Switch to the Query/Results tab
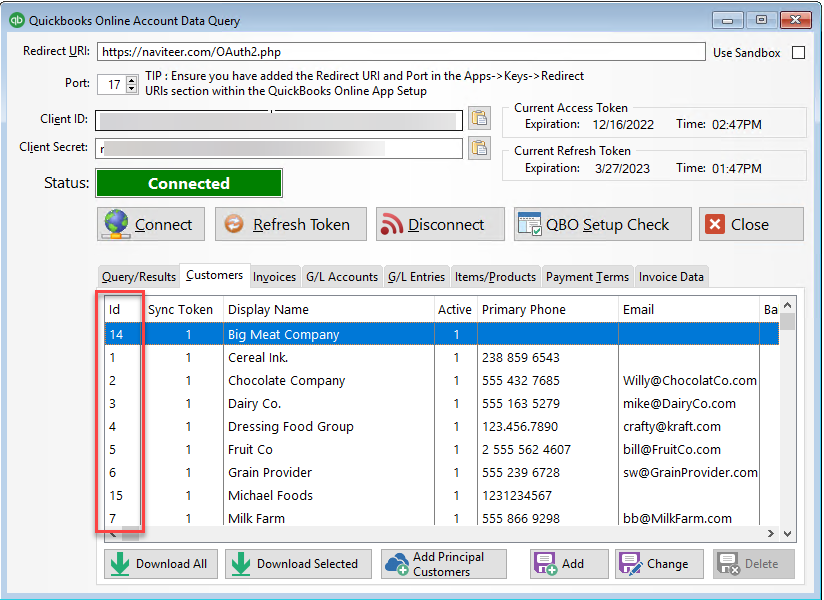This screenshot has height=600, width=824. point(139,277)
